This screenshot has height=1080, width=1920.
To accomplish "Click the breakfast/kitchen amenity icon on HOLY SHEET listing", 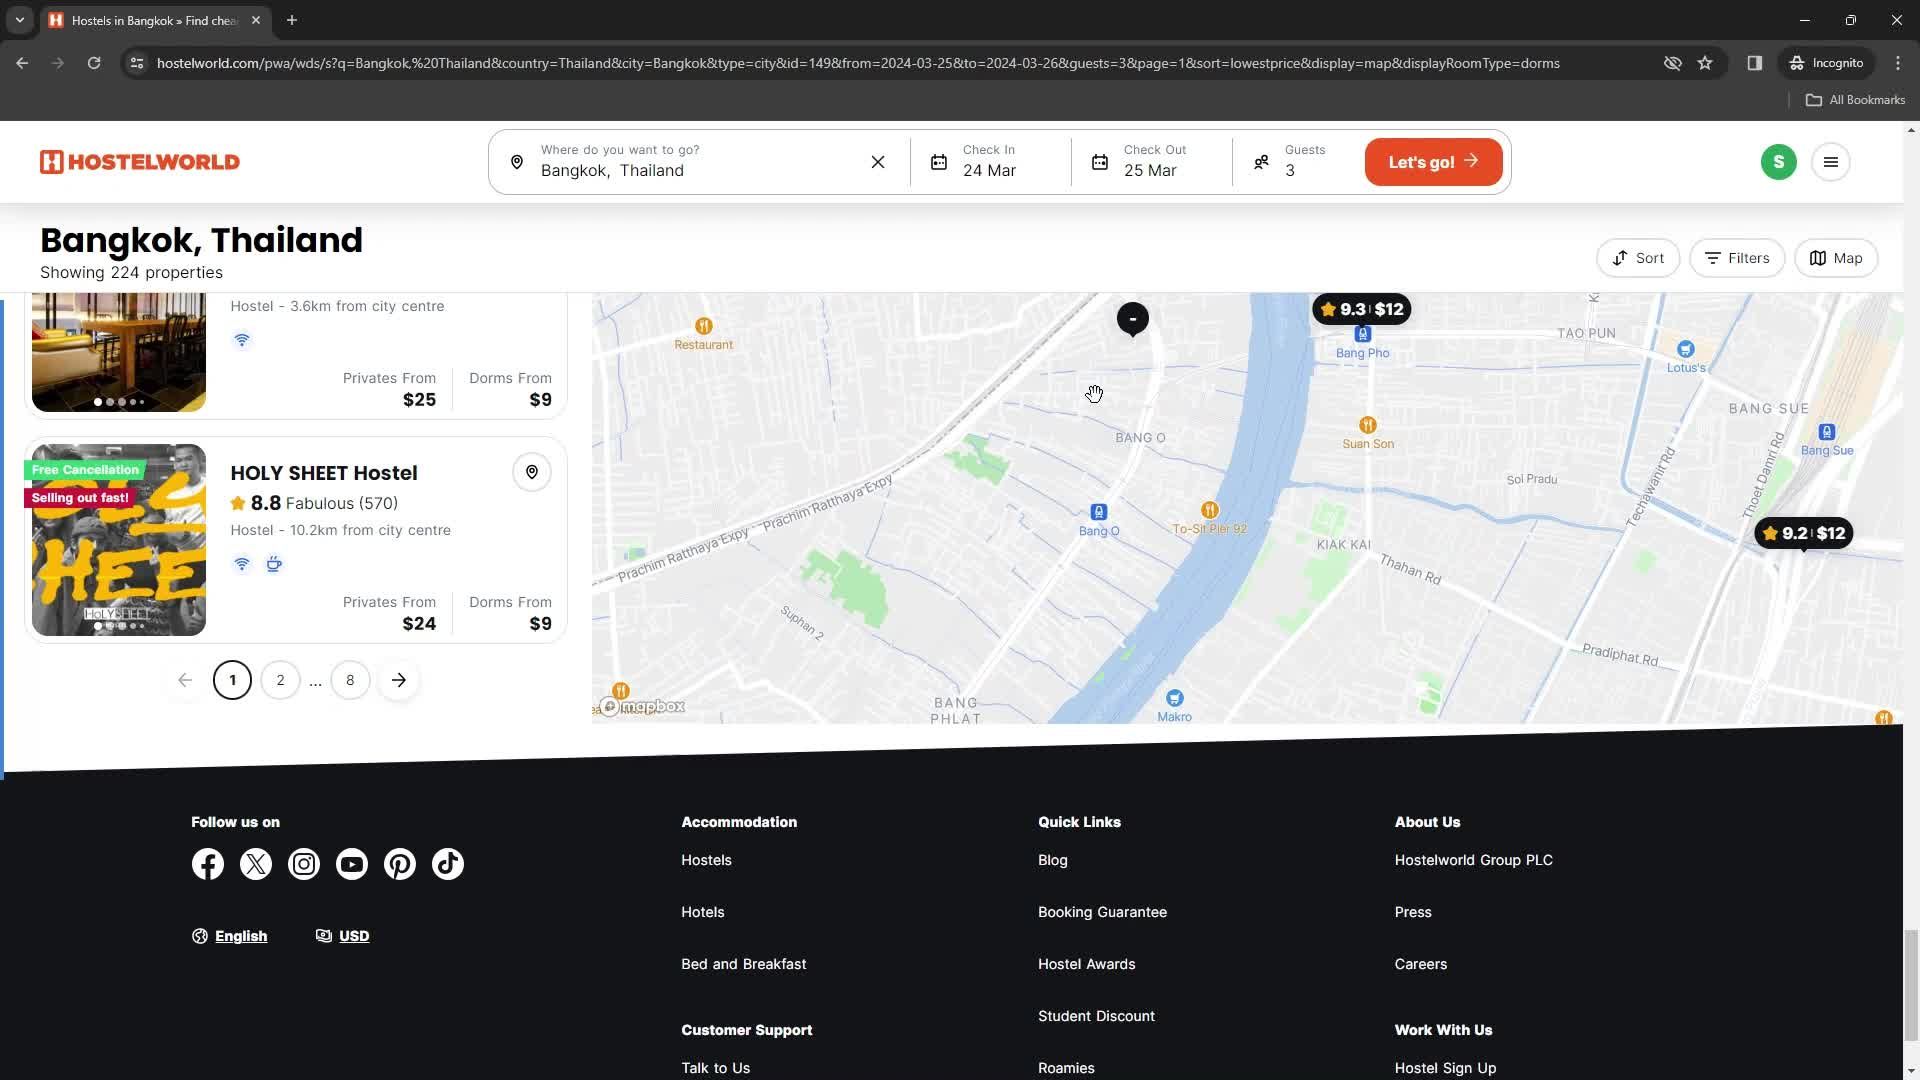I will click(273, 564).
